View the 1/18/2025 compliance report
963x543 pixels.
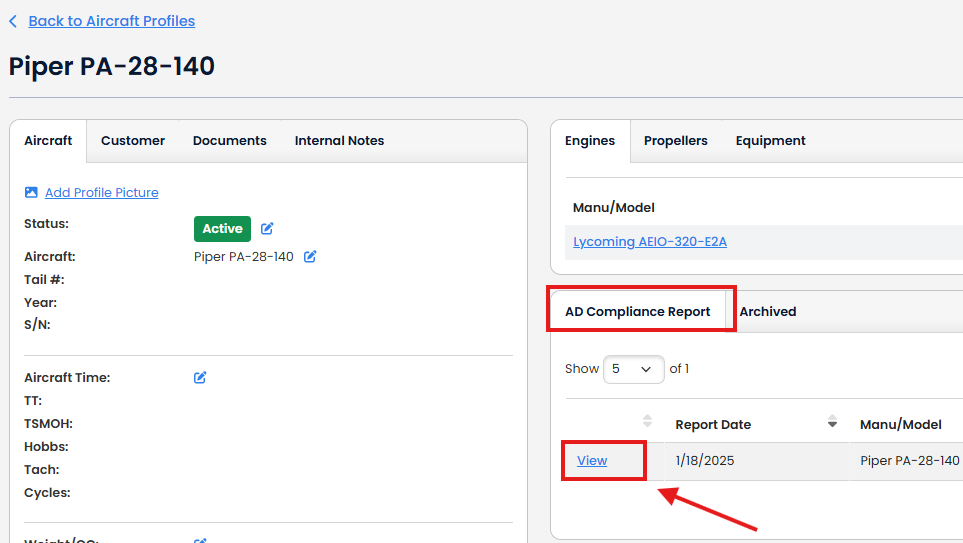pos(592,461)
